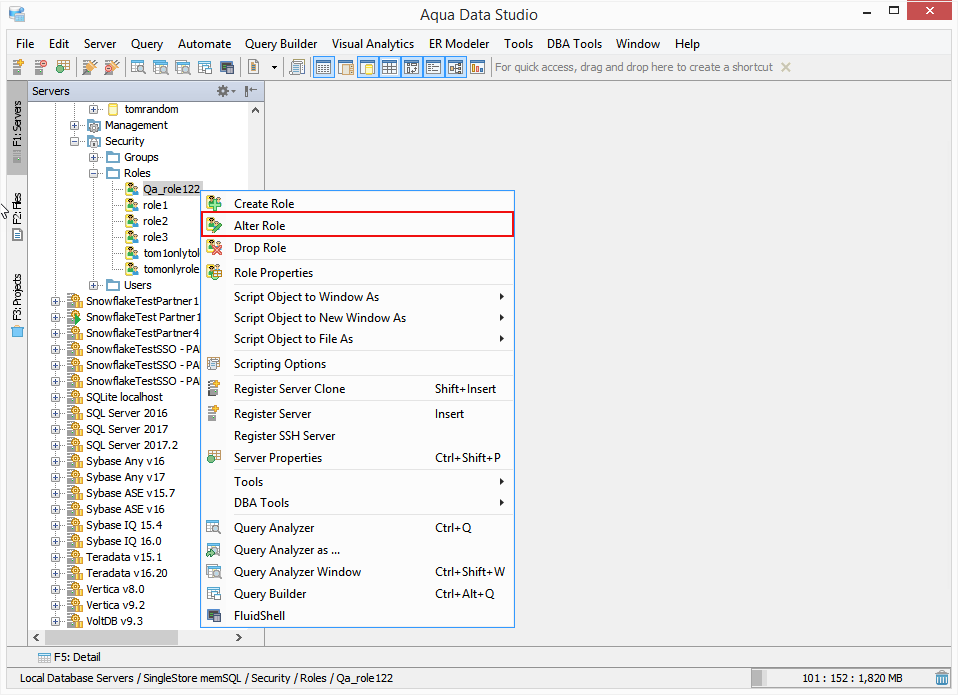958x695 pixels.
Task: Choose Scripting Options in the context menu
Action: coord(357,364)
